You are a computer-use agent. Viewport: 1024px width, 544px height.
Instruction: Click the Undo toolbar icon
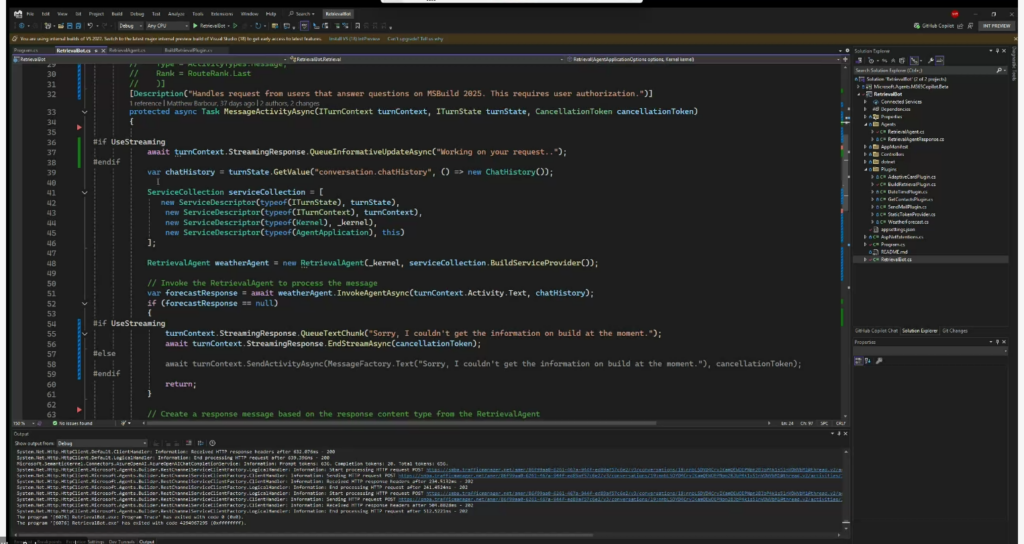[x=90, y=26]
